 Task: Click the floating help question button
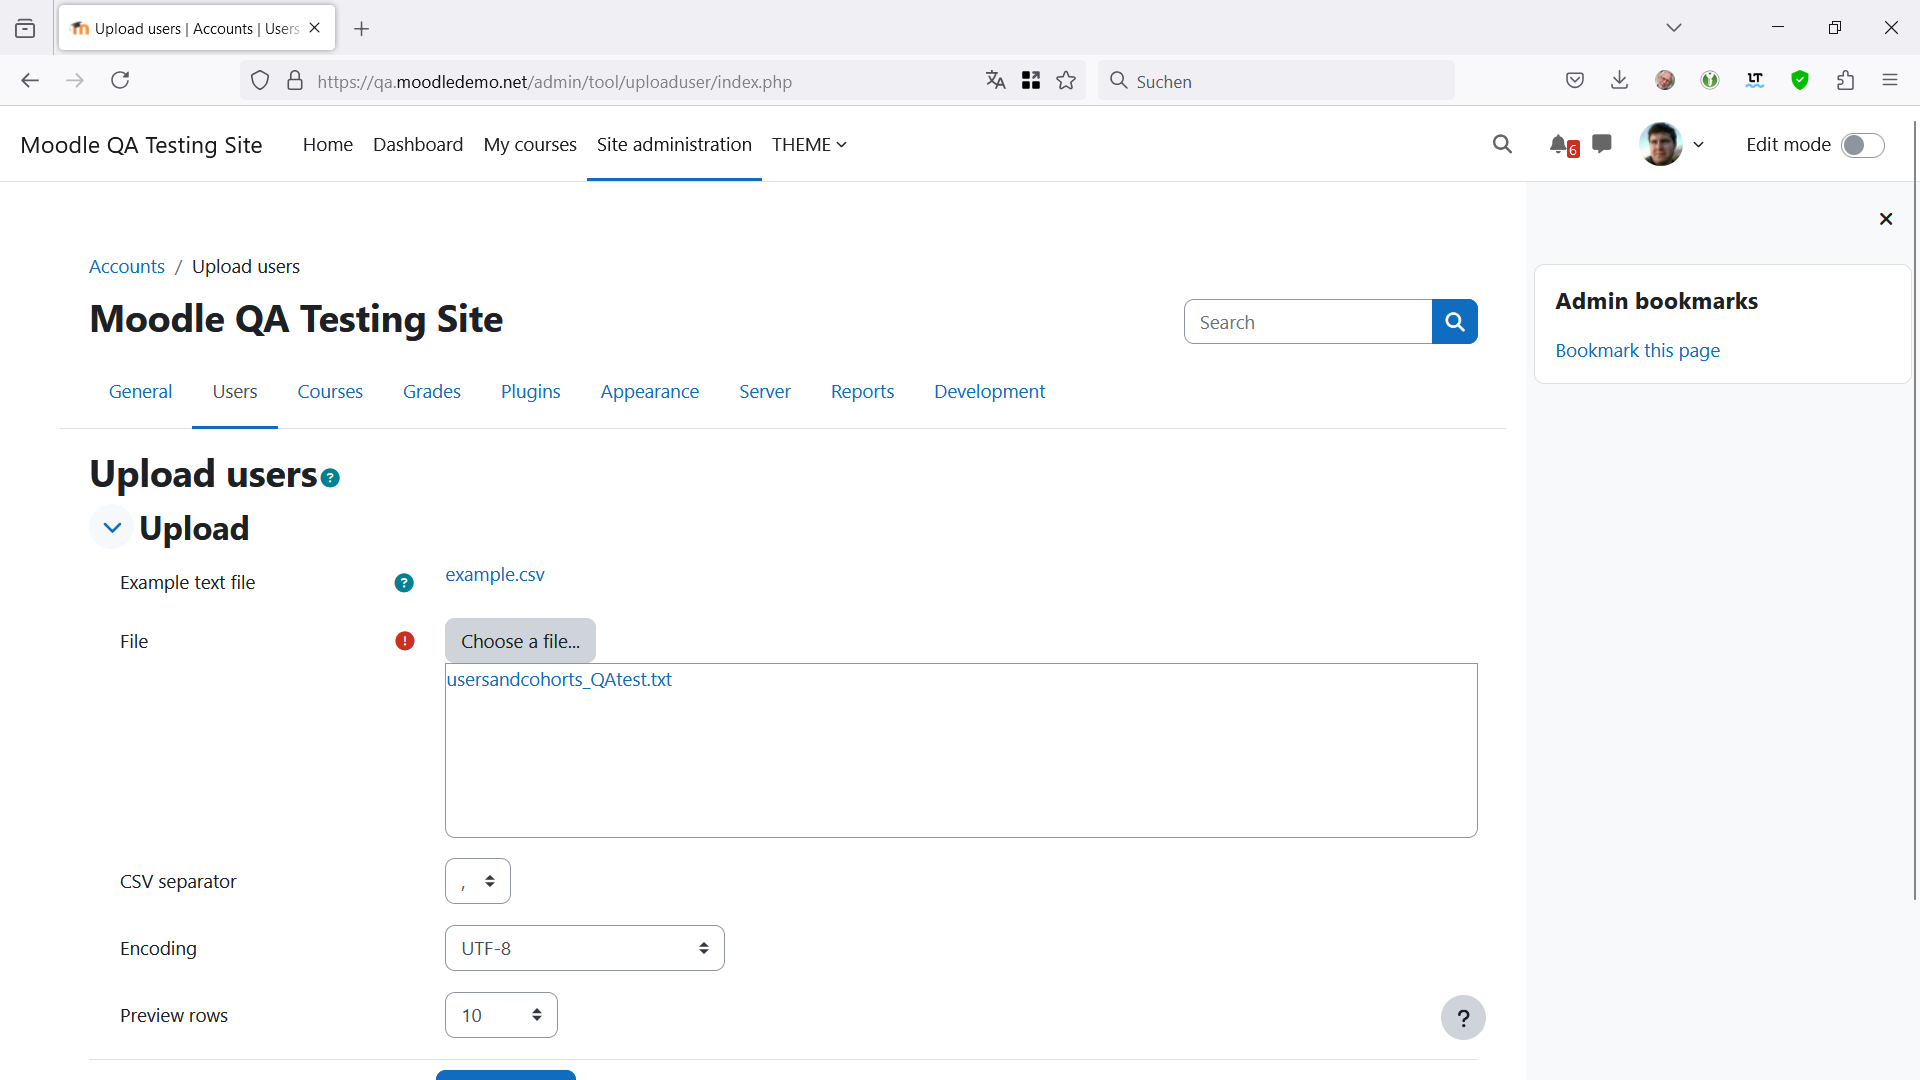point(1463,1018)
